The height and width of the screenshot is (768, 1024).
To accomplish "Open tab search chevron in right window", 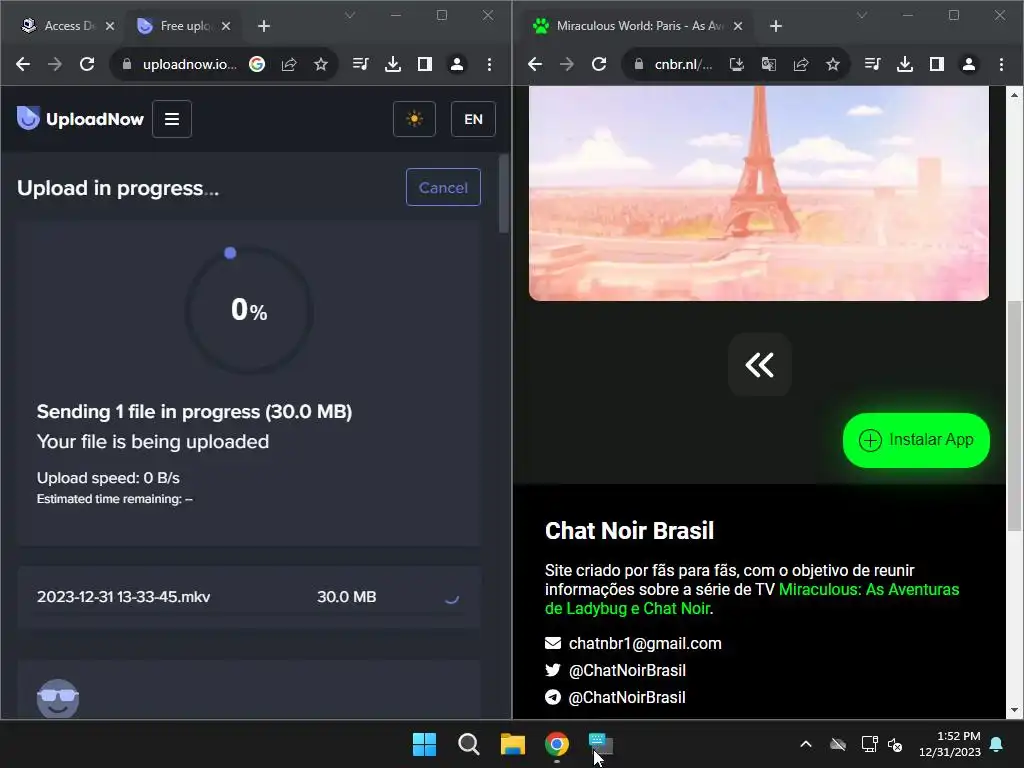I will coord(862,15).
